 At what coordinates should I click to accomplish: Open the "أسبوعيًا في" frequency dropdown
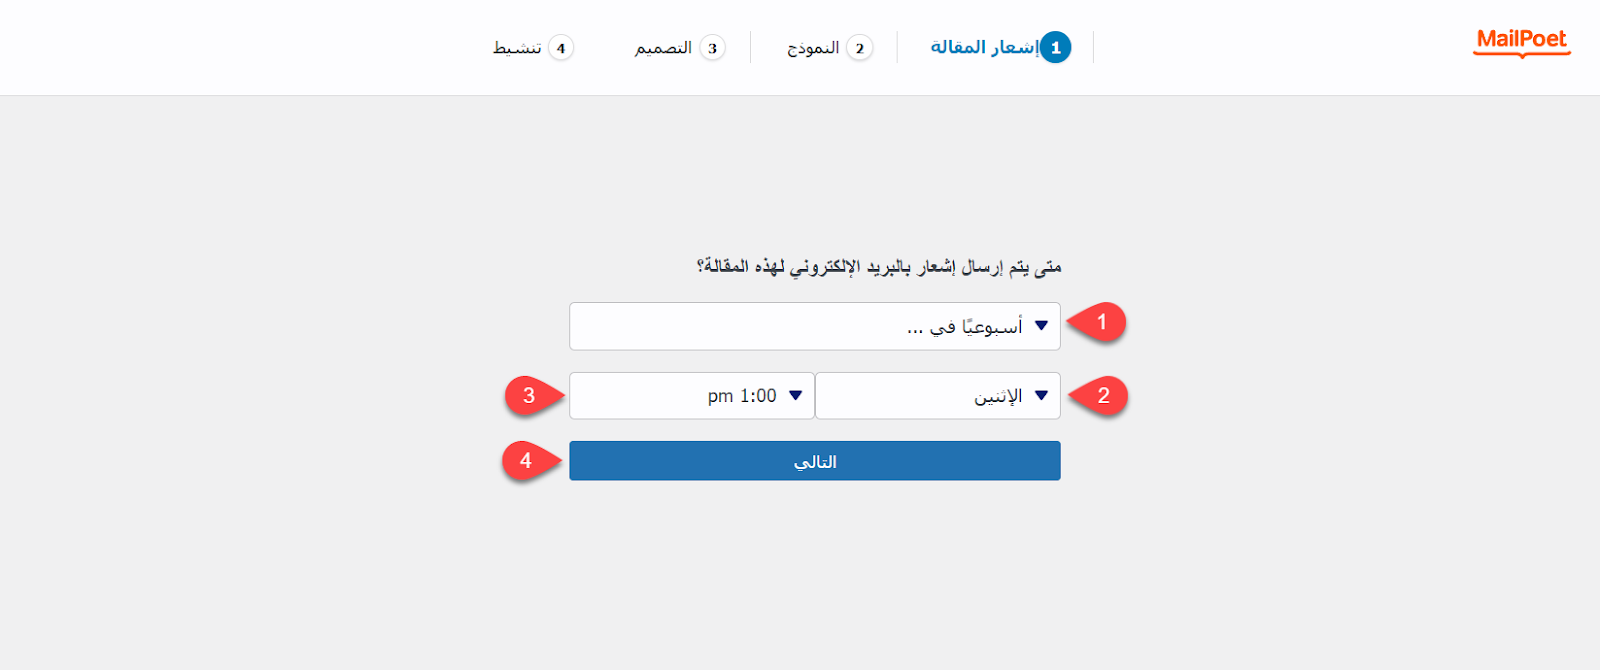tap(814, 326)
